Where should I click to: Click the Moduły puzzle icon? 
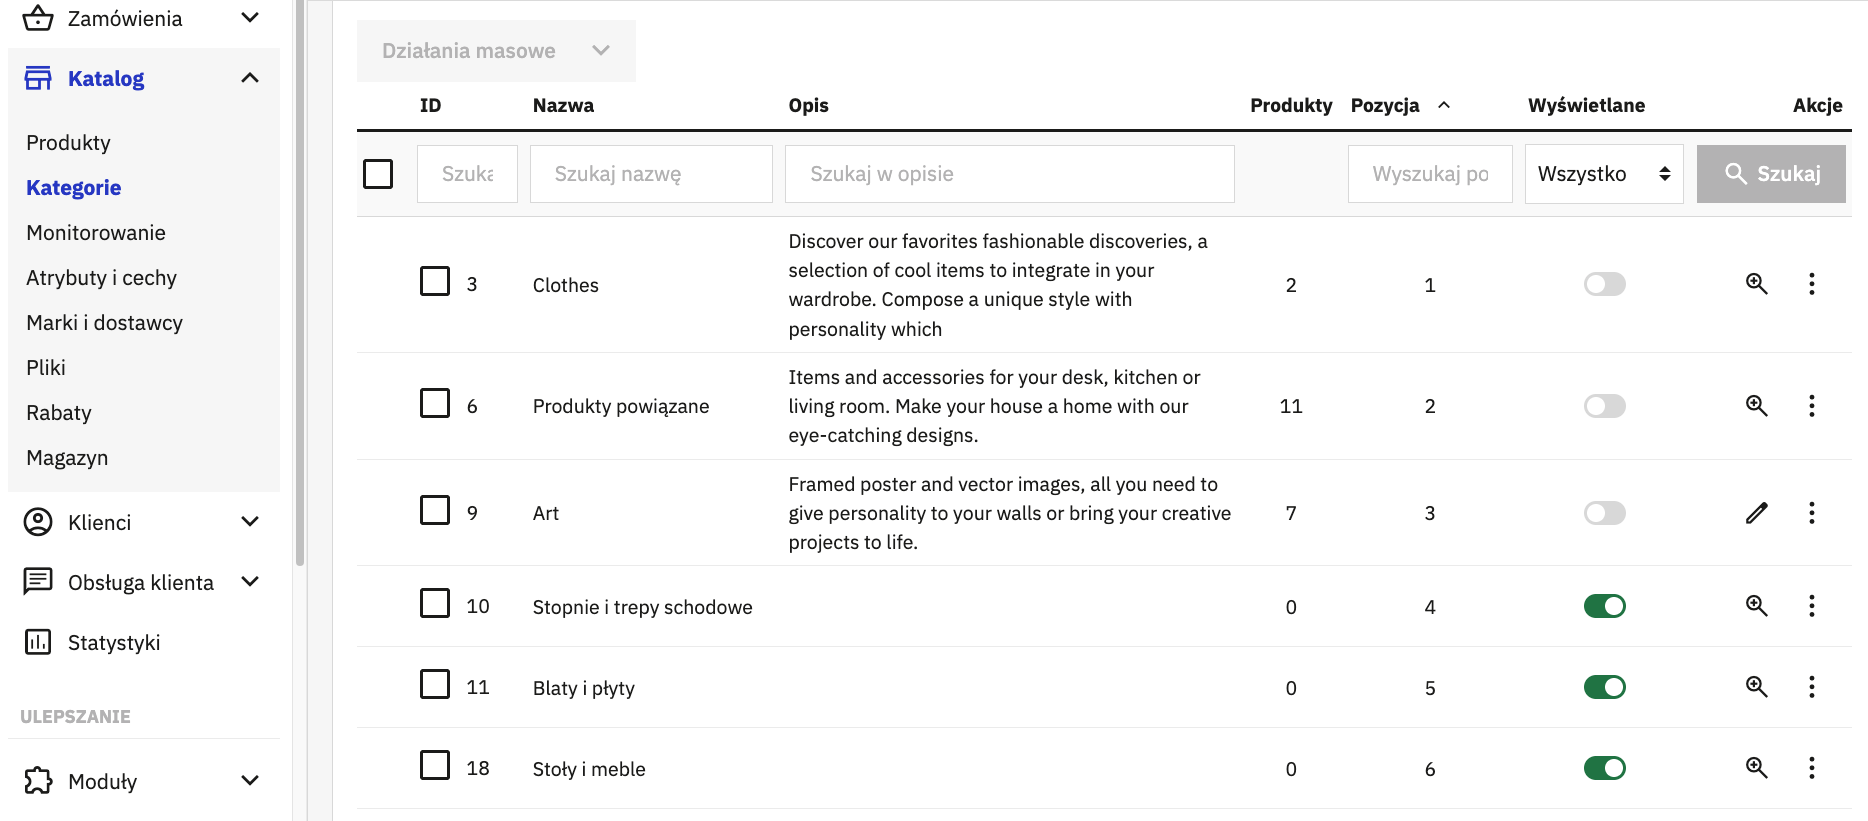(38, 781)
